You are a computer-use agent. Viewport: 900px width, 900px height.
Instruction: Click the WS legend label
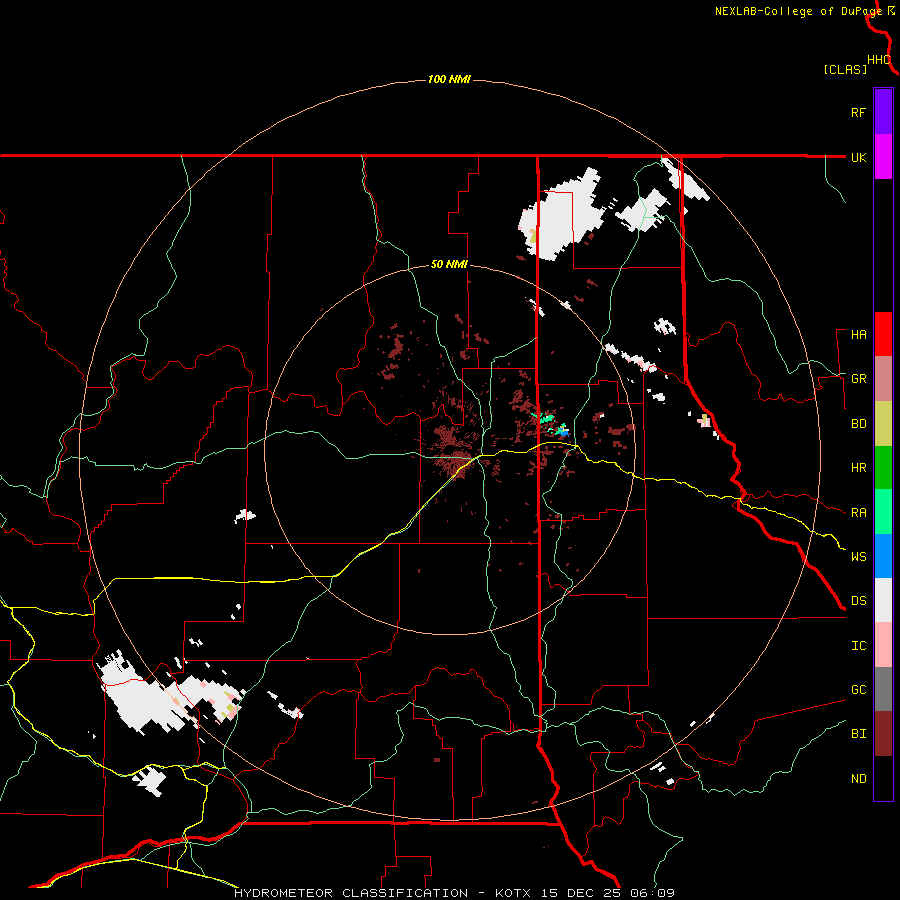tap(858, 557)
